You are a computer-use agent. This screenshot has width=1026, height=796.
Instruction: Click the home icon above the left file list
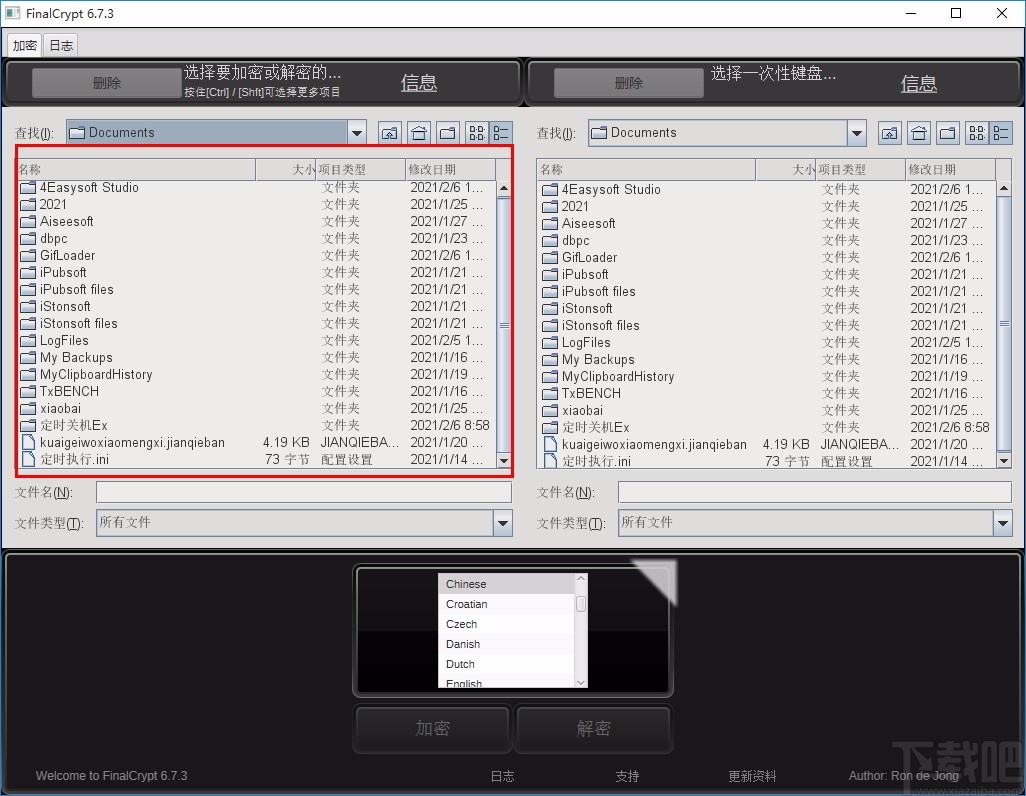point(418,132)
